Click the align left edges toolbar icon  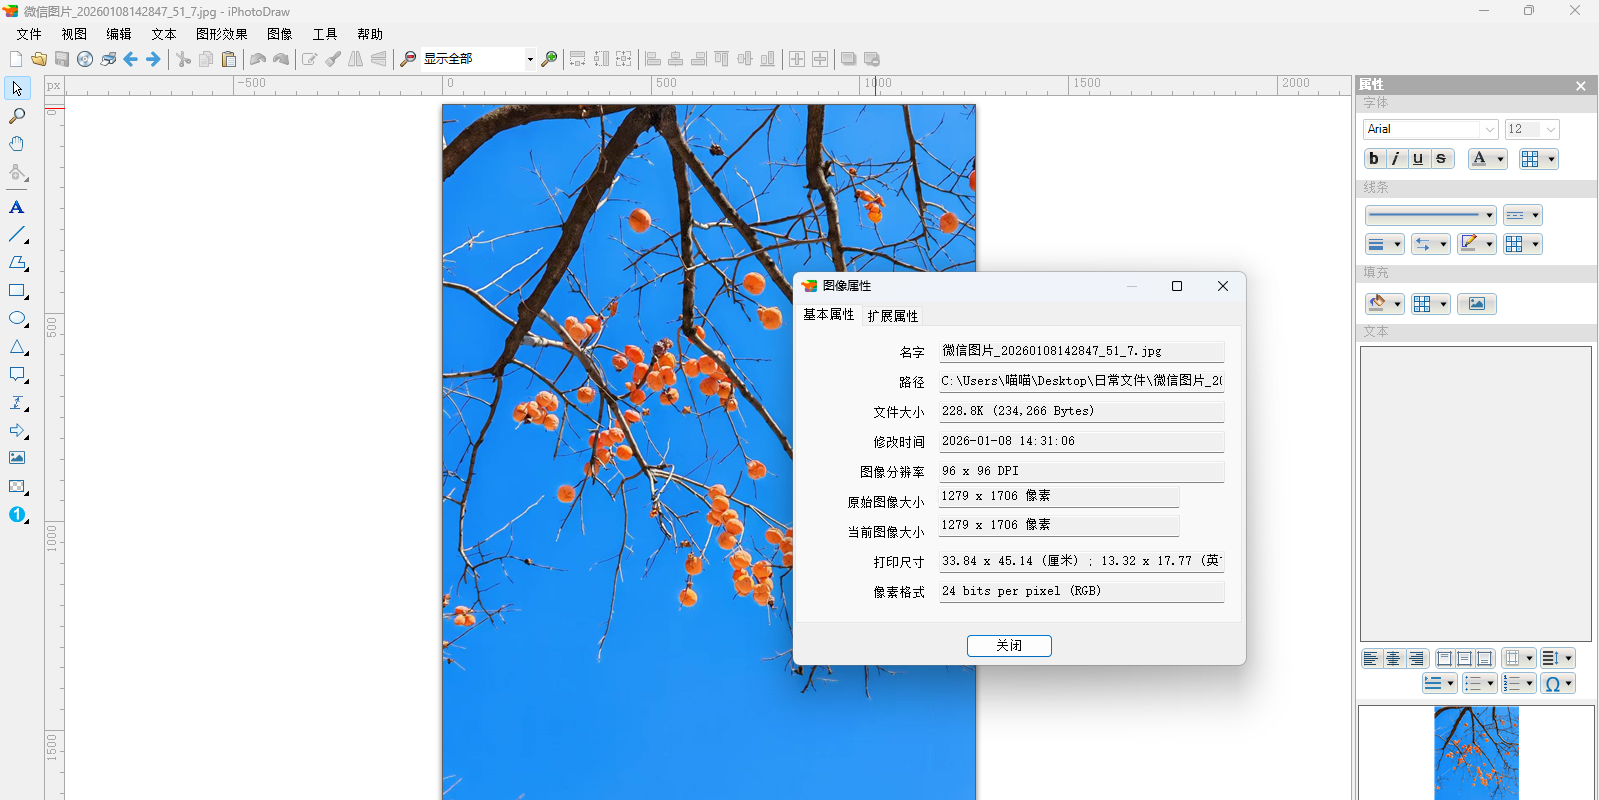pos(653,59)
